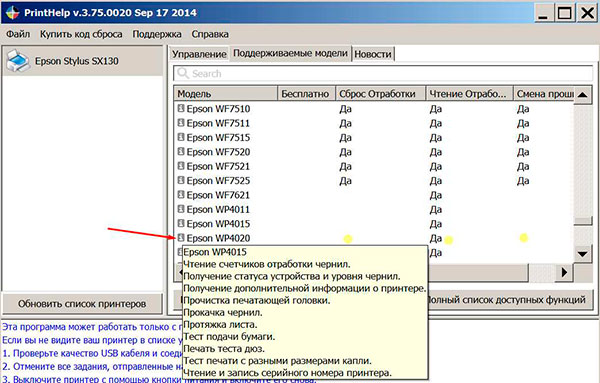Select the Epson Stylus SX130 printer icon
Viewport: 600px width, 383px height.
(x=18, y=61)
